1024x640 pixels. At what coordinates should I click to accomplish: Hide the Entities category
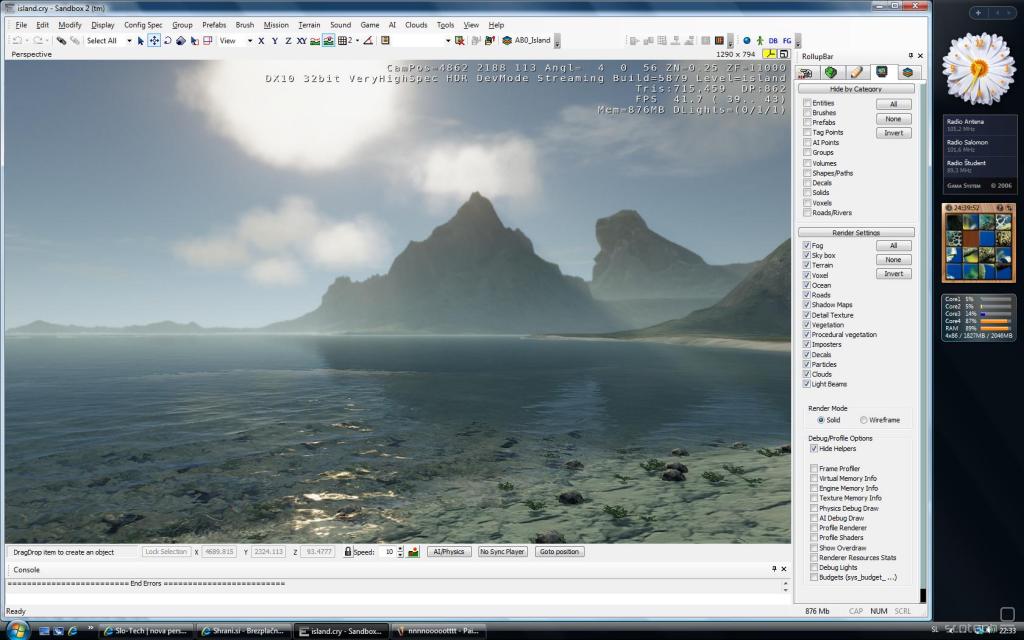[x=807, y=103]
